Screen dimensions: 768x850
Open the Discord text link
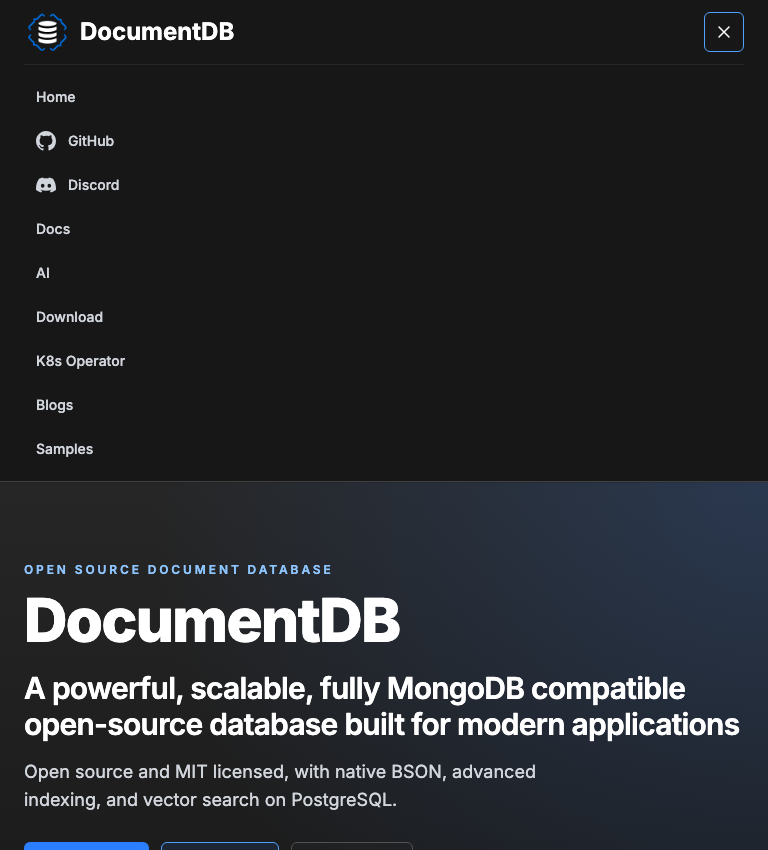[x=94, y=185]
